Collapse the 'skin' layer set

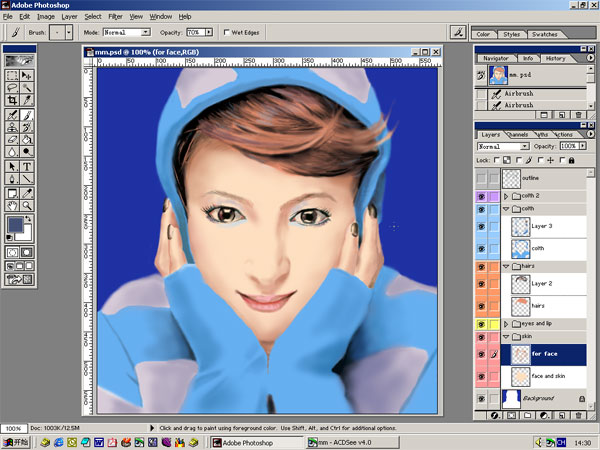(x=506, y=337)
